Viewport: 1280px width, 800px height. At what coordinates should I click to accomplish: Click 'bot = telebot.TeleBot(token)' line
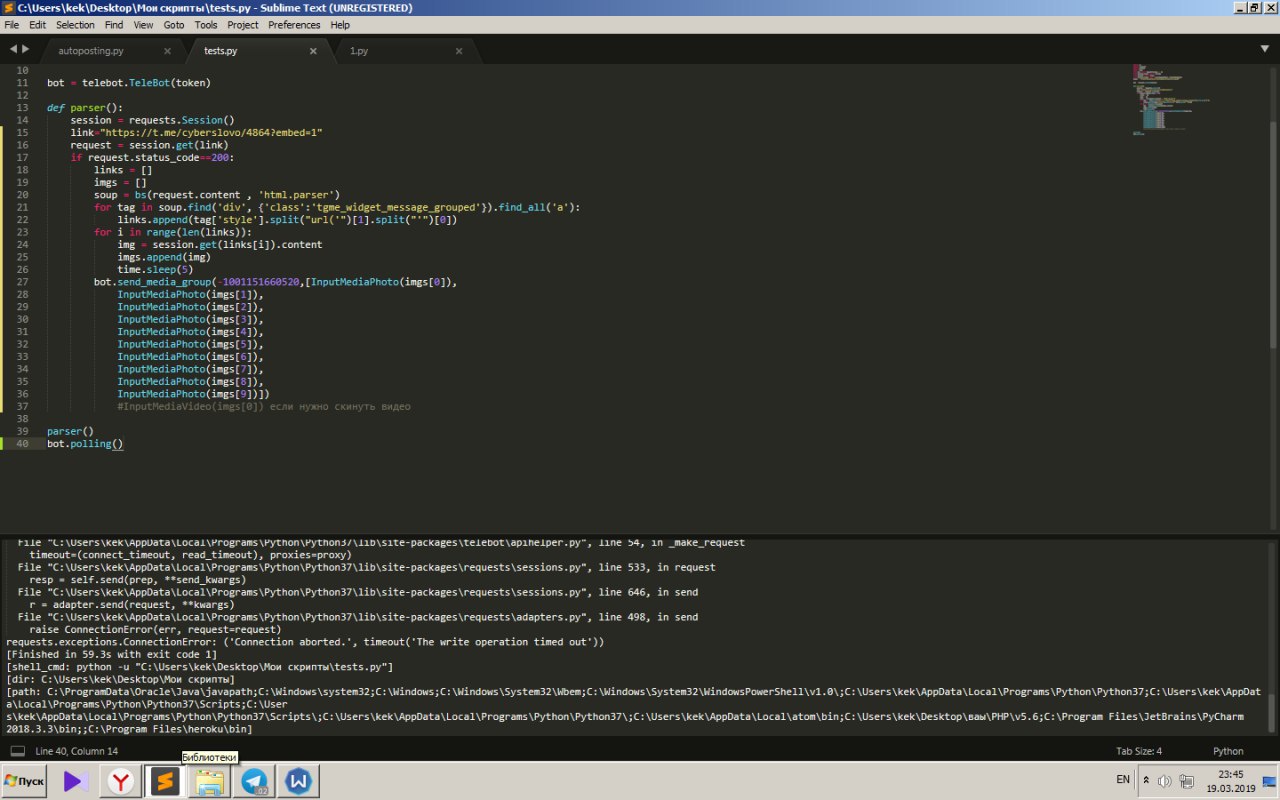coord(129,83)
